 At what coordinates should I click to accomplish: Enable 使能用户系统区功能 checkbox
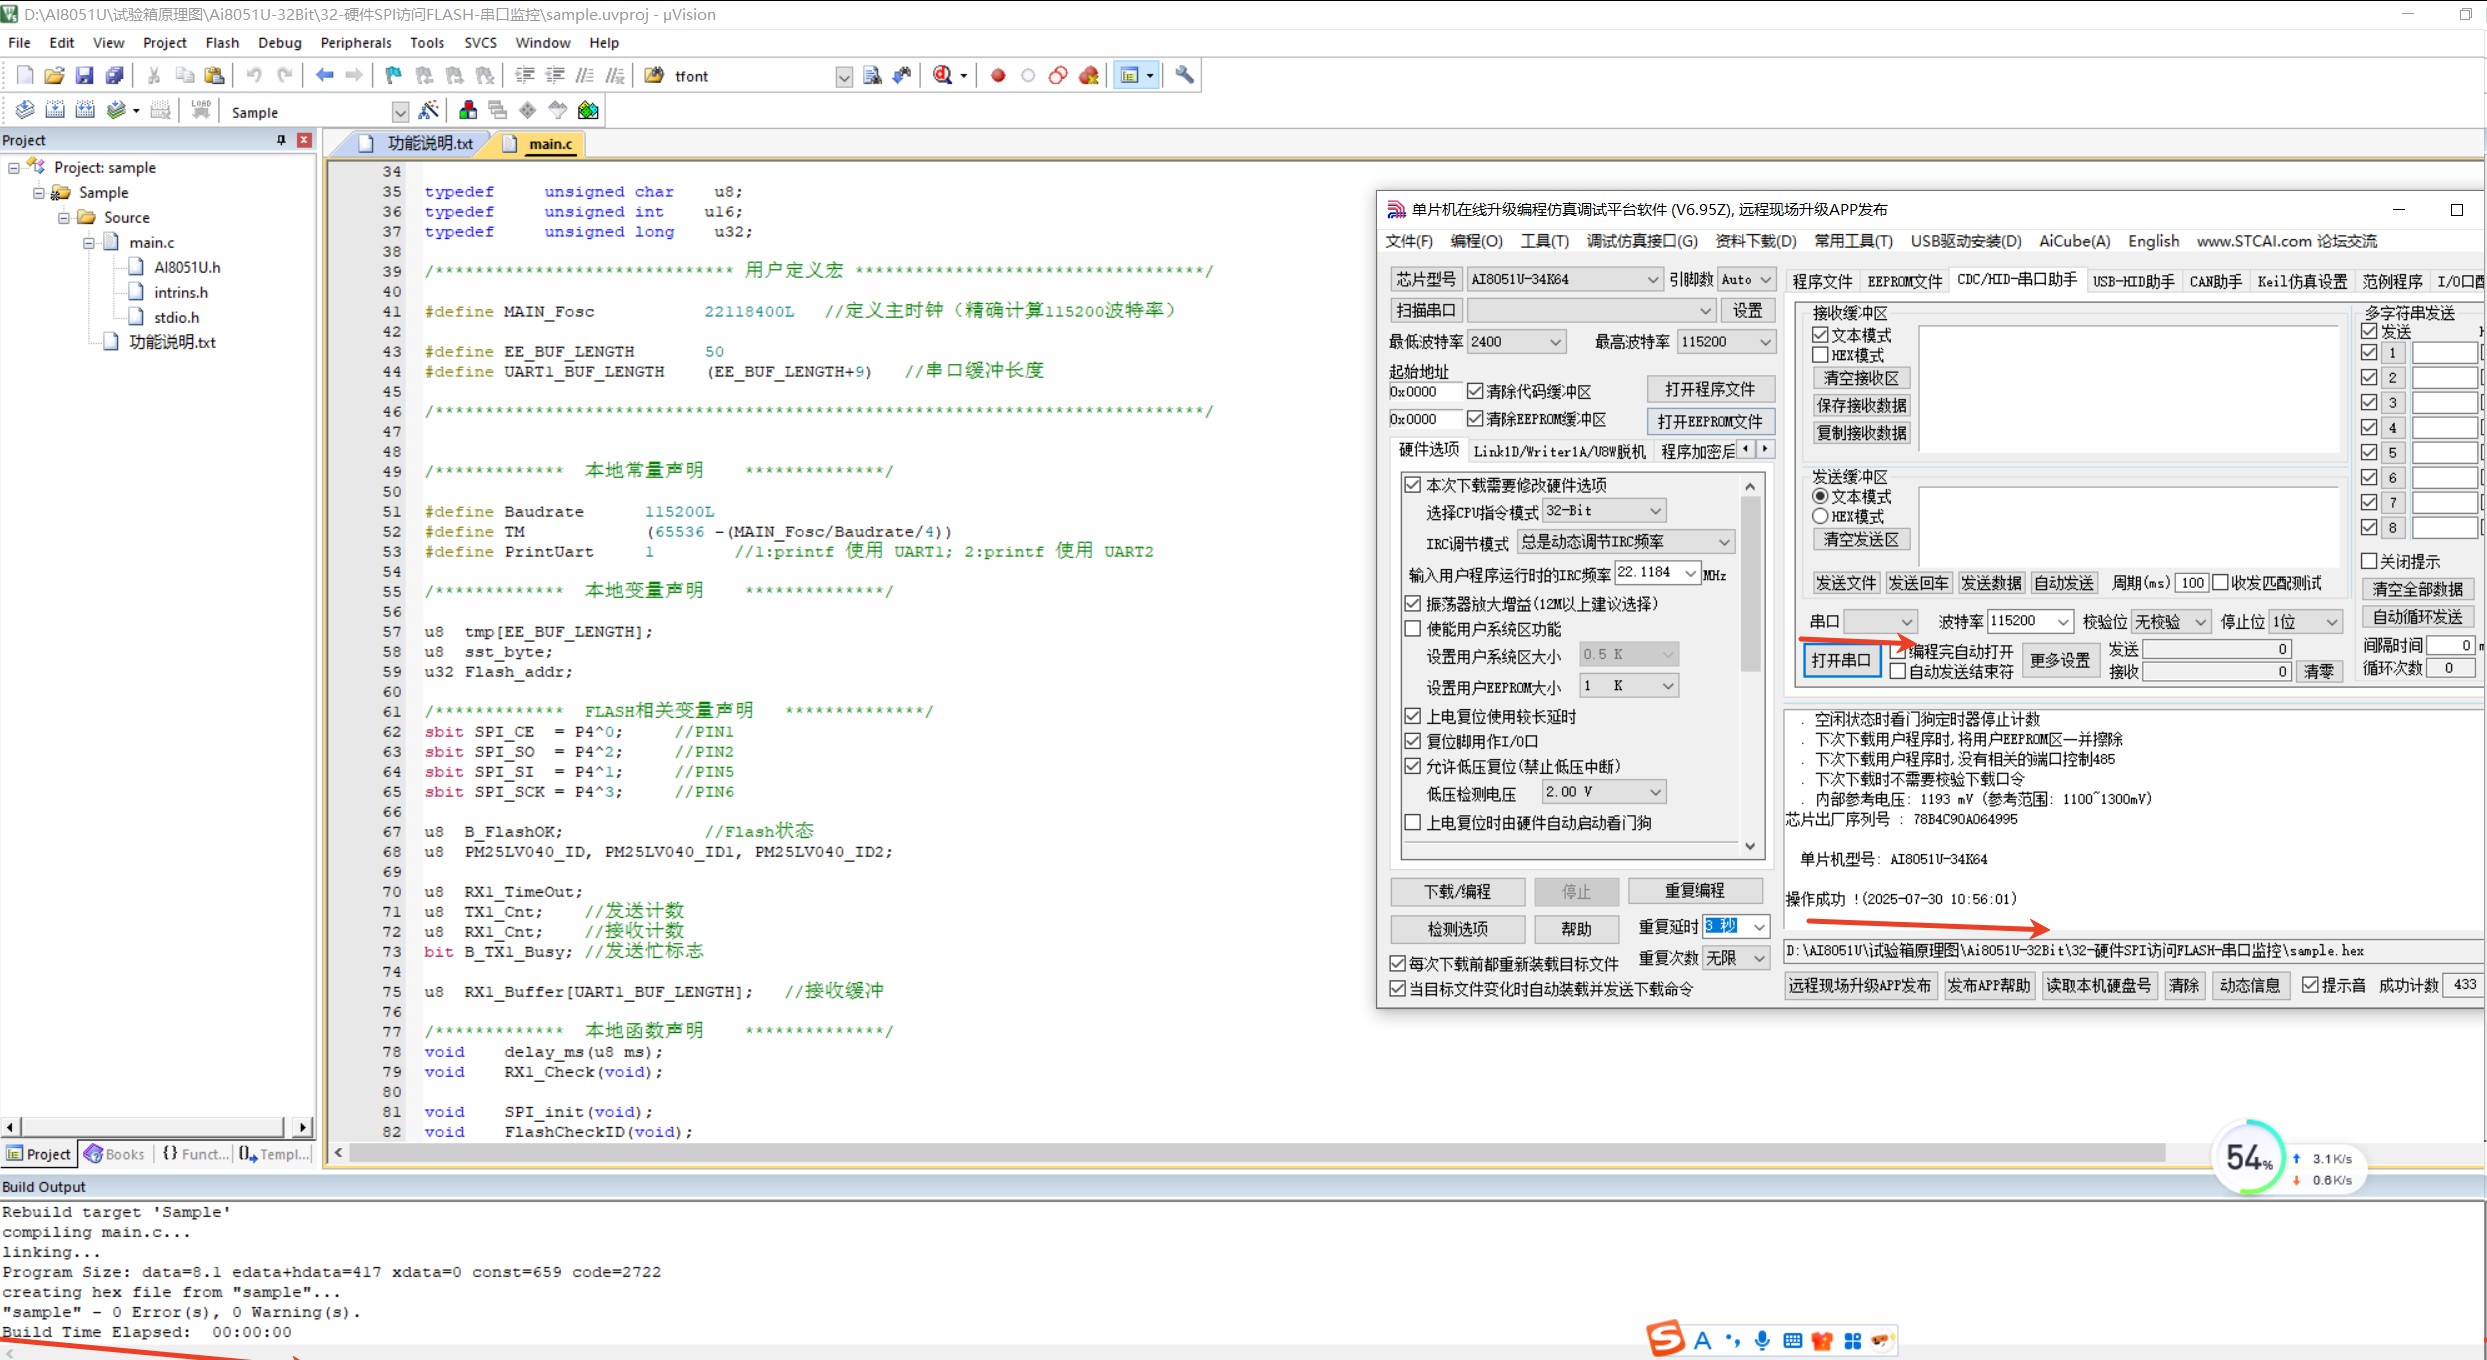click(1412, 629)
